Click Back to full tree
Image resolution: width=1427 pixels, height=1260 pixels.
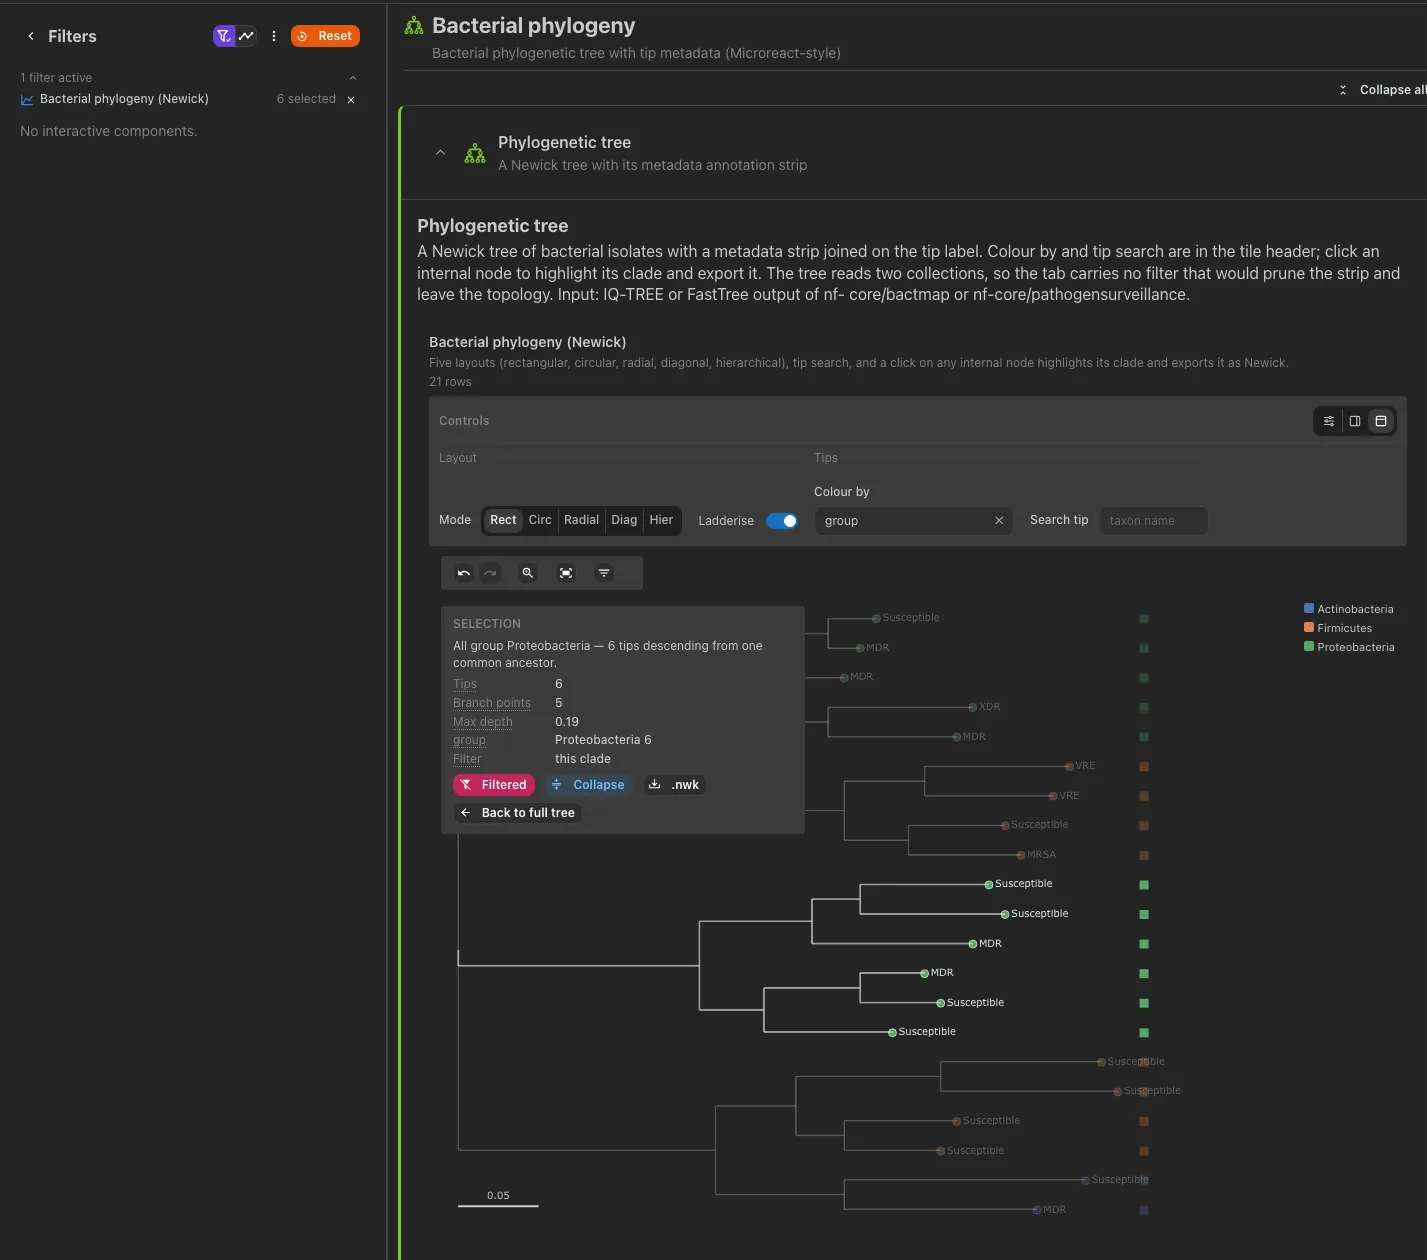click(518, 813)
